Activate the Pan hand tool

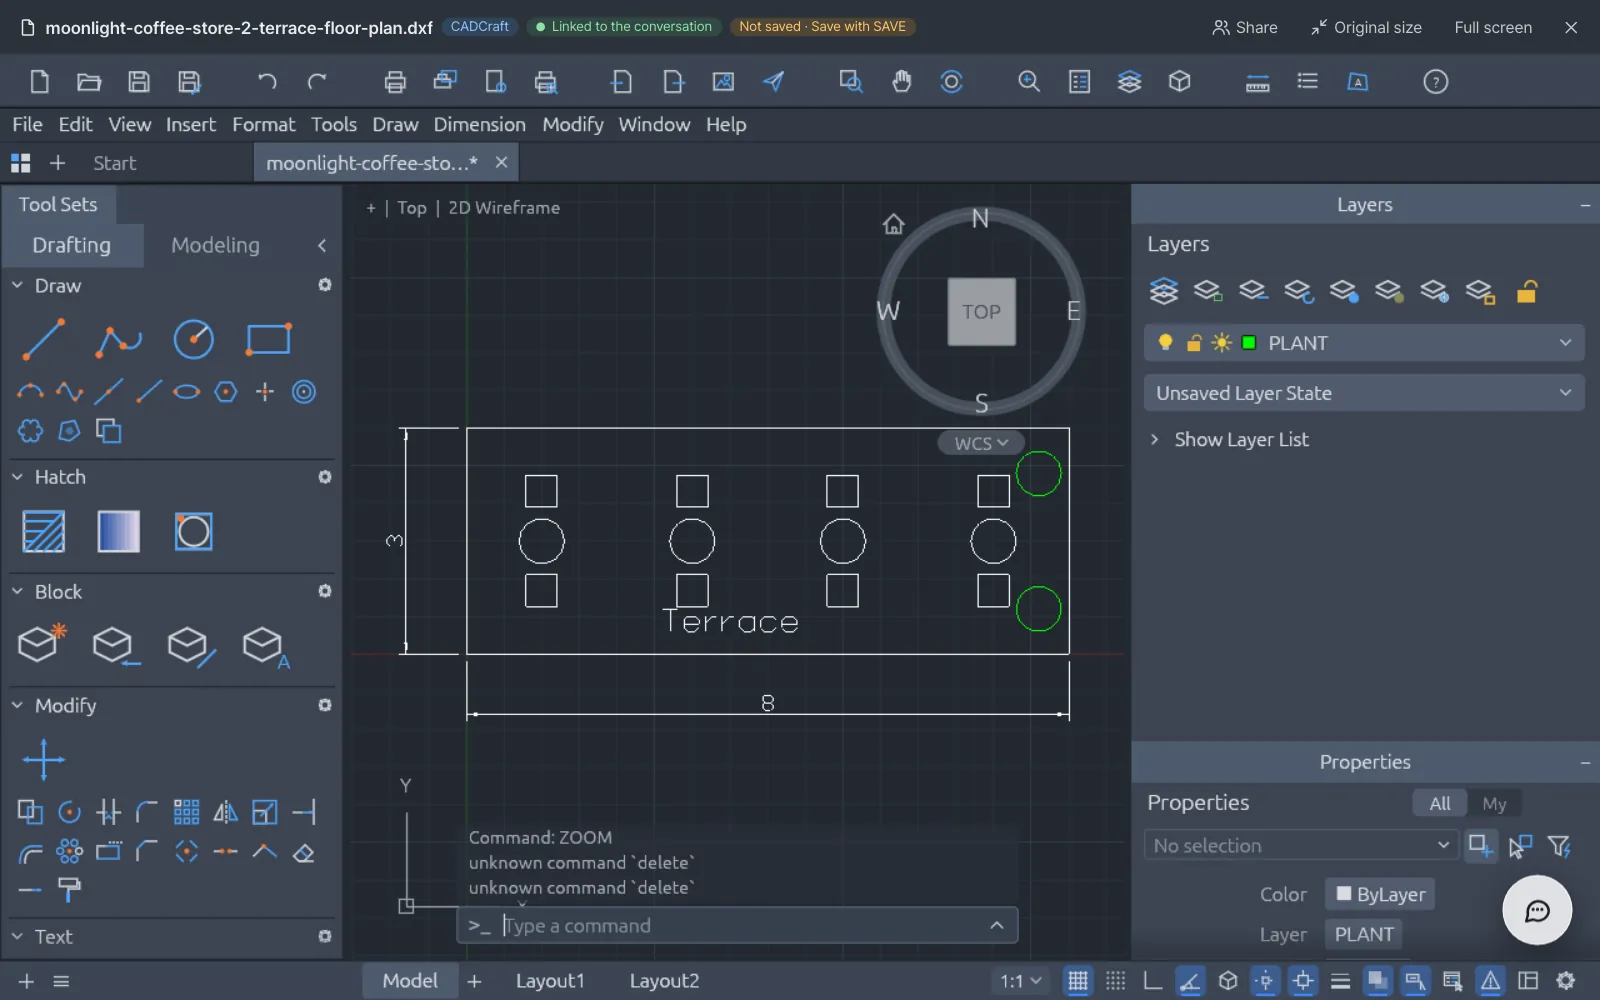901,82
